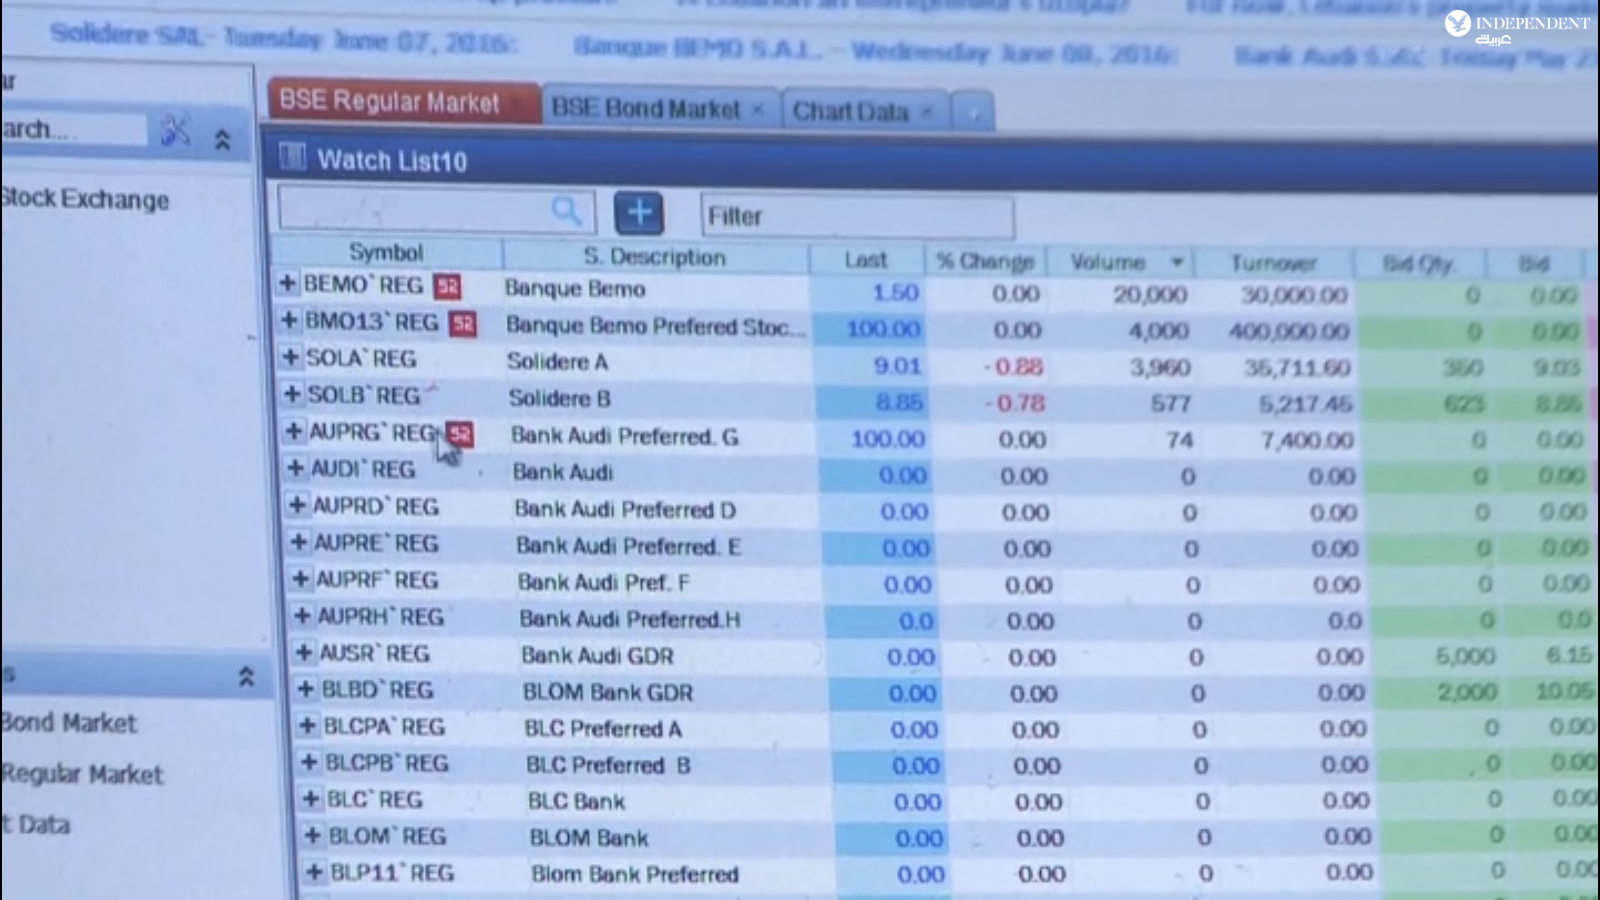Expand the AUDI`REG row

pyautogui.click(x=295, y=467)
